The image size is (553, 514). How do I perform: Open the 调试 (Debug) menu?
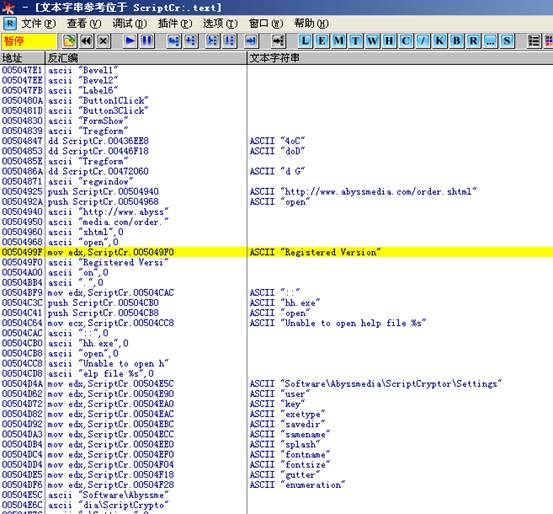[x=129, y=24]
